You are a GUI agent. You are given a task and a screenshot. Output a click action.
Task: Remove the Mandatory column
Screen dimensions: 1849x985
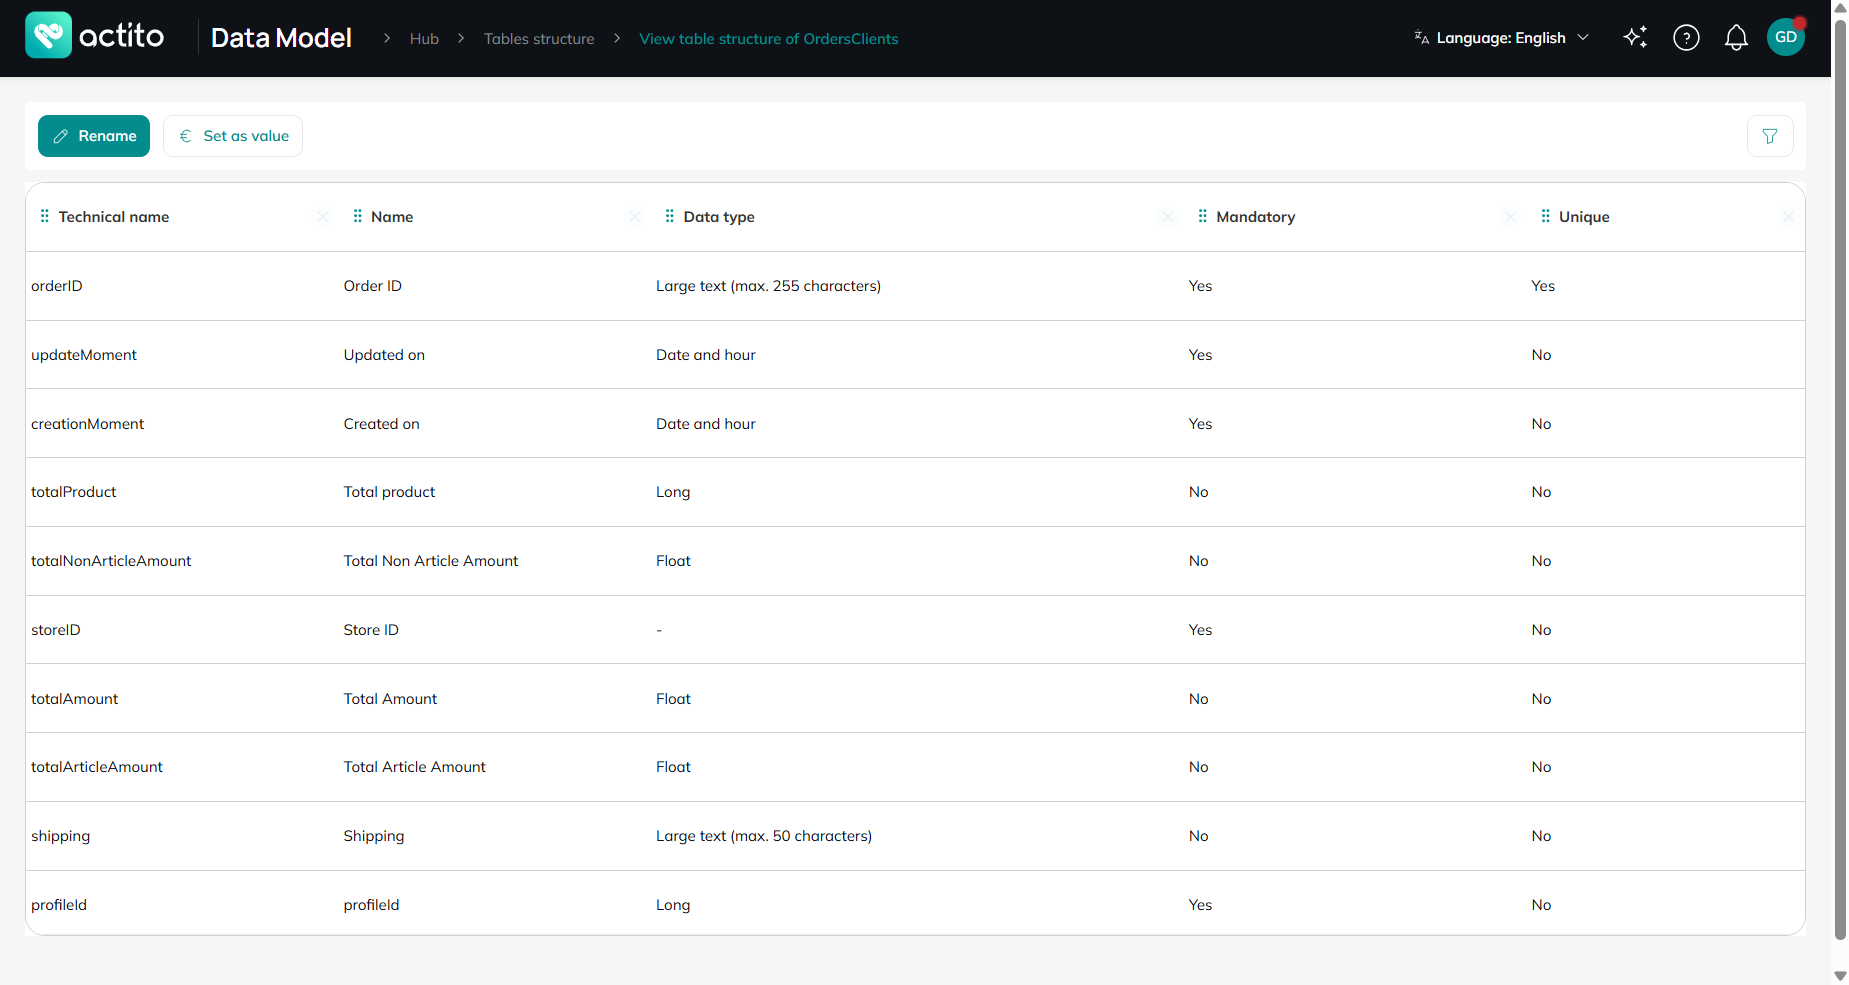[x=1510, y=217]
